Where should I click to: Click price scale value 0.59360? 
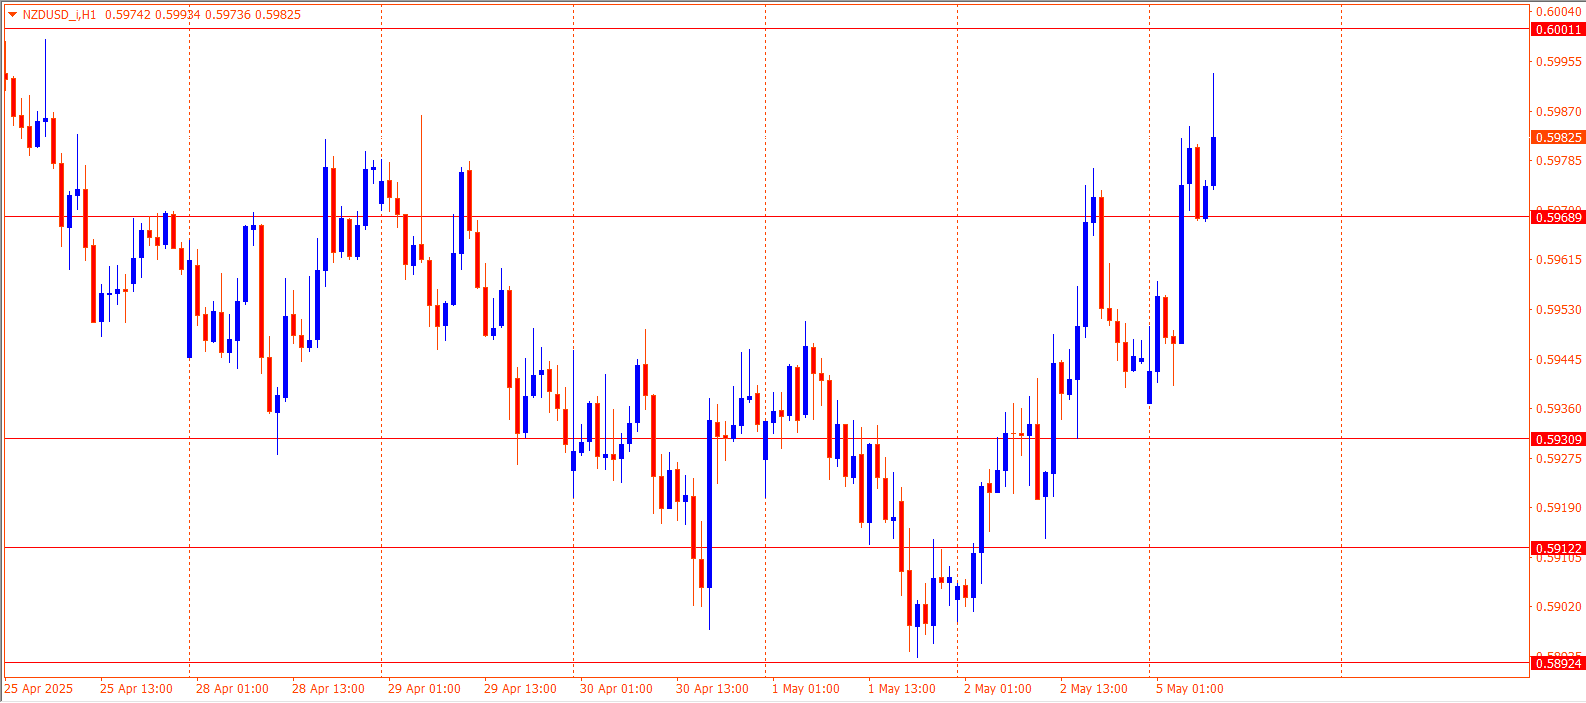click(x=1559, y=408)
